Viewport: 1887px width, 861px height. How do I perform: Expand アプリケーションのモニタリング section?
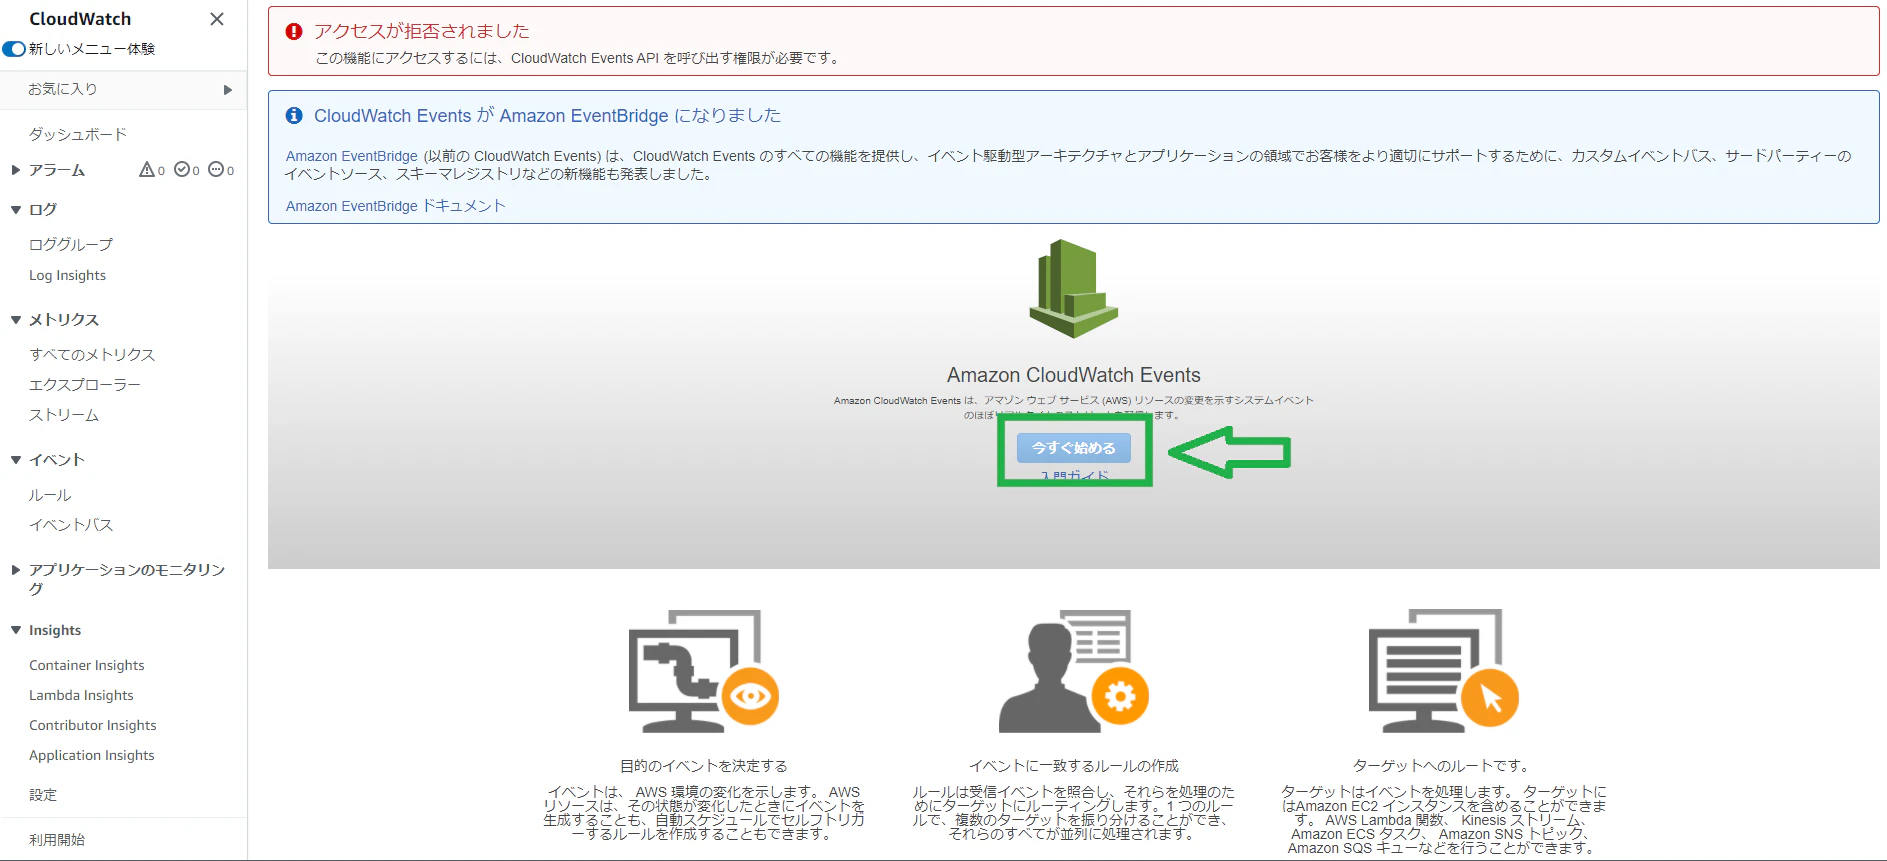16,570
